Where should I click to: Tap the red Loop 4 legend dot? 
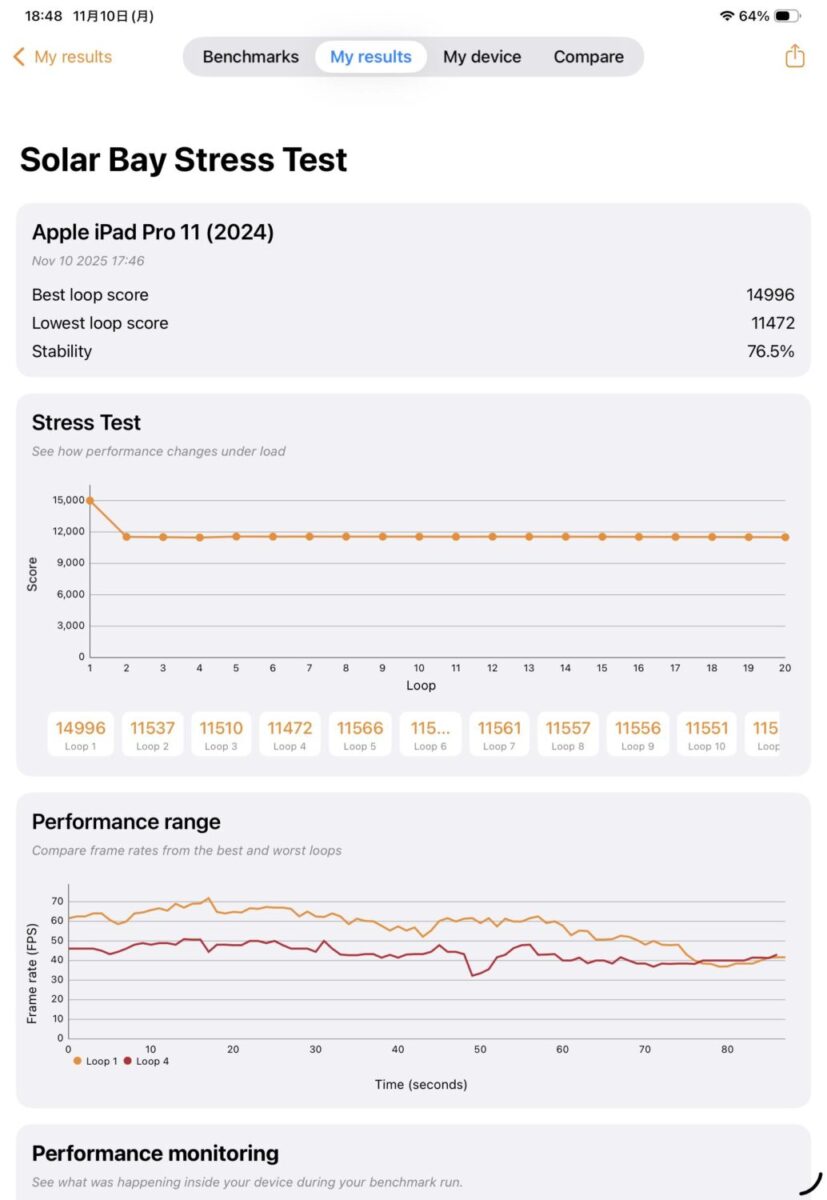(x=127, y=1061)
